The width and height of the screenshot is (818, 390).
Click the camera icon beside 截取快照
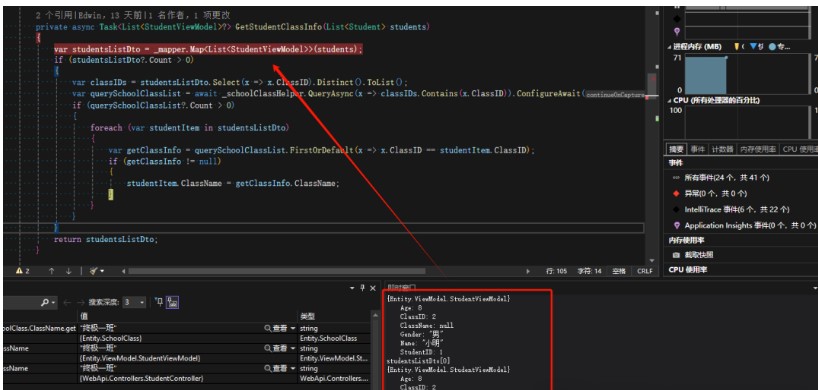point(677,255)
